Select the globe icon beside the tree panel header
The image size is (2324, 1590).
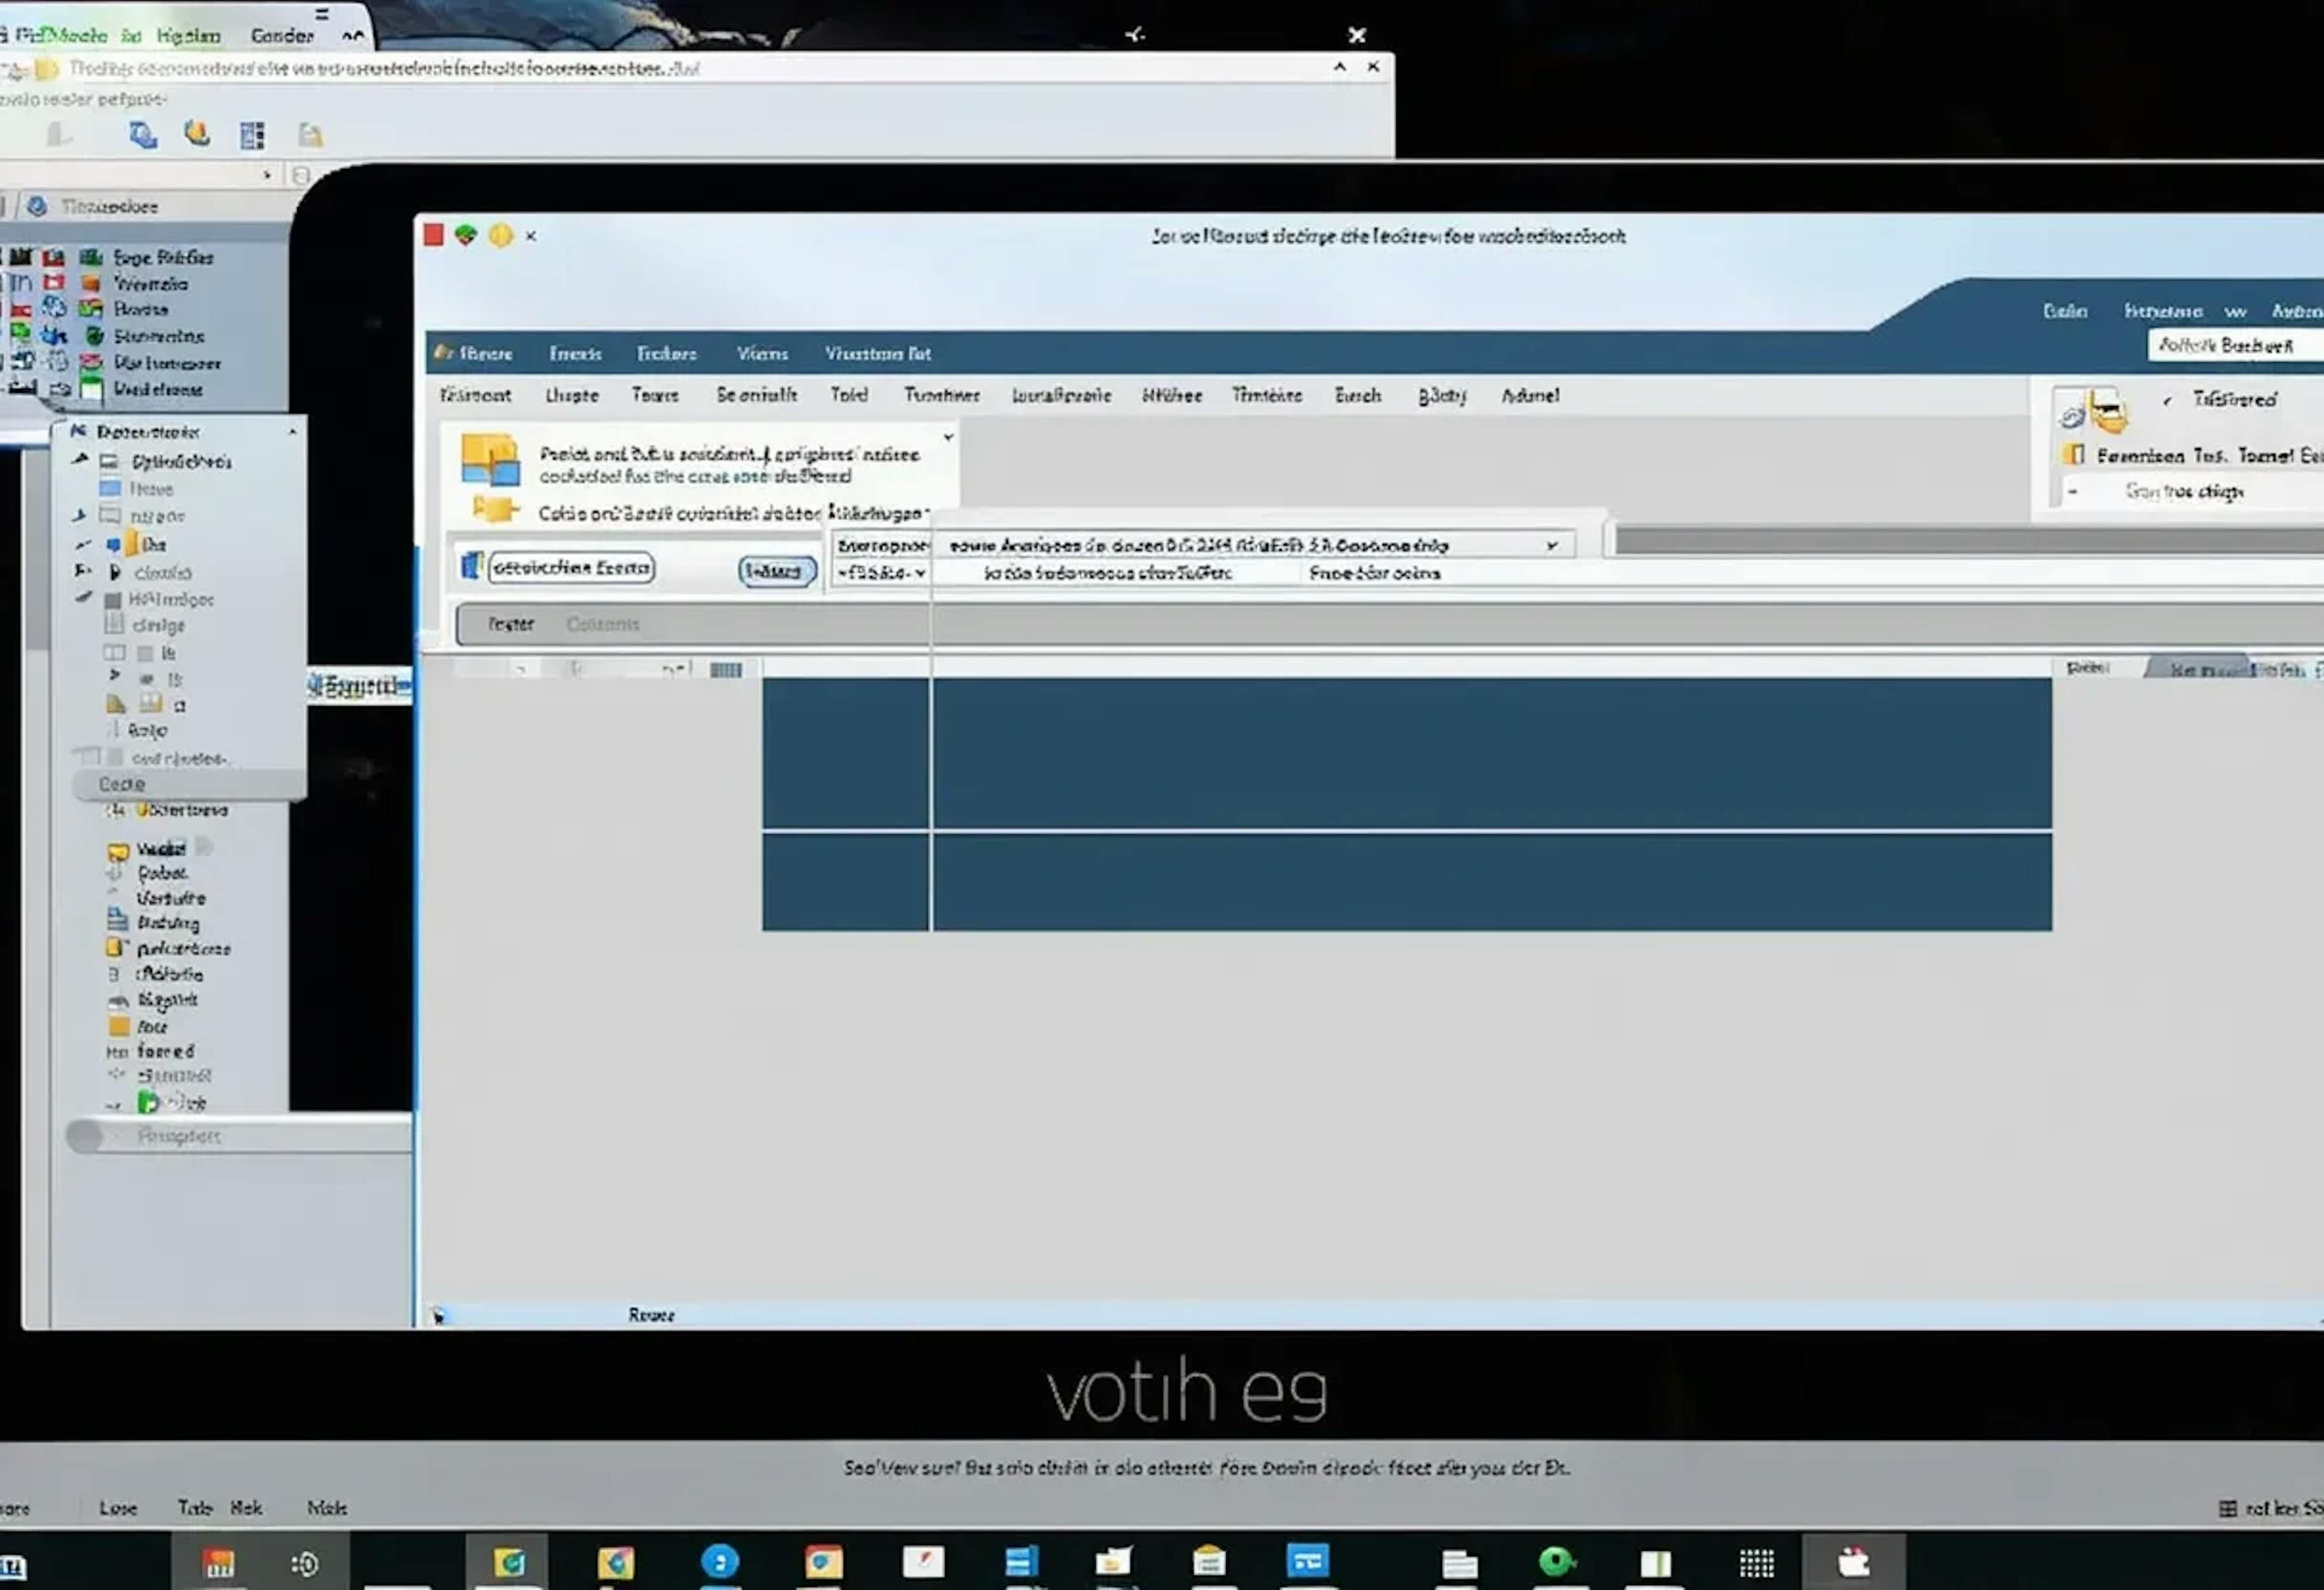[37, 206]
